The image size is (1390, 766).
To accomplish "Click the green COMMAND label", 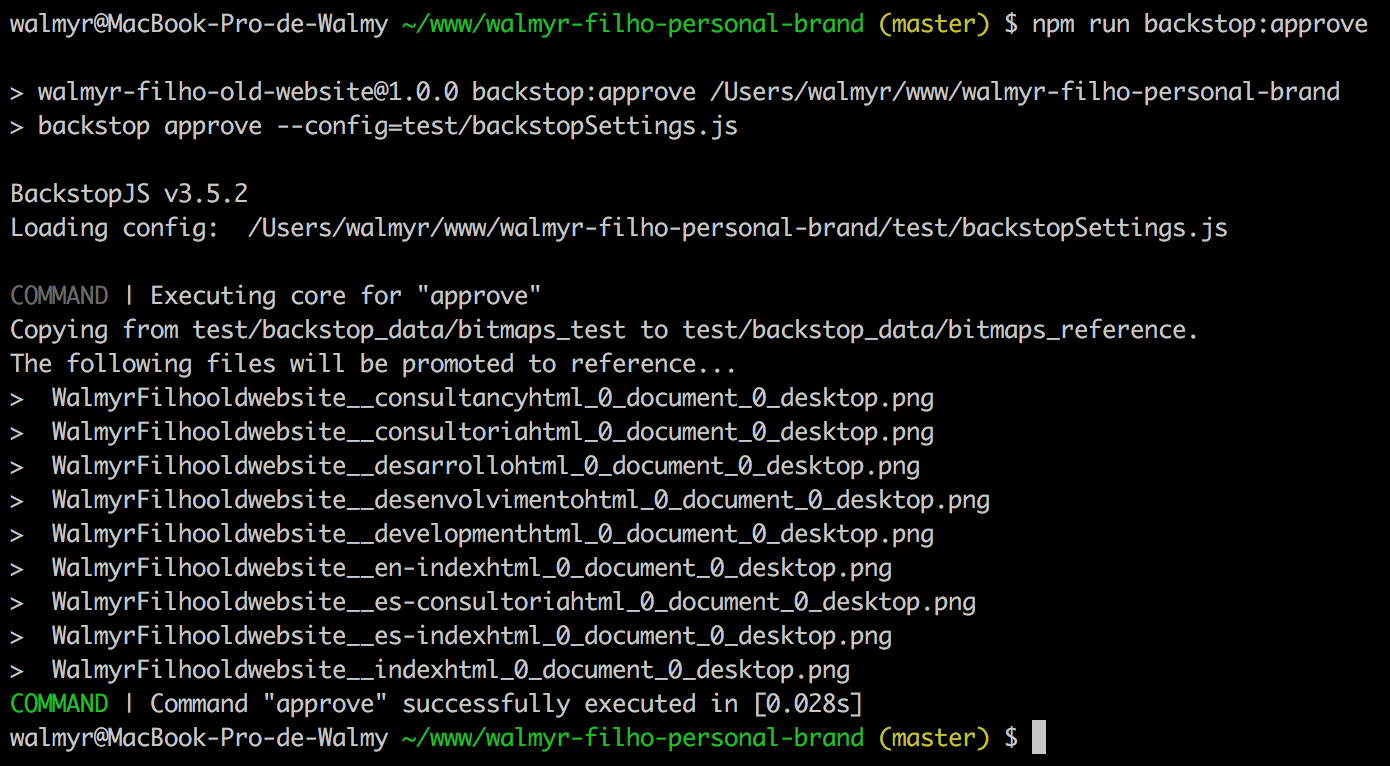I will (59, 704).
